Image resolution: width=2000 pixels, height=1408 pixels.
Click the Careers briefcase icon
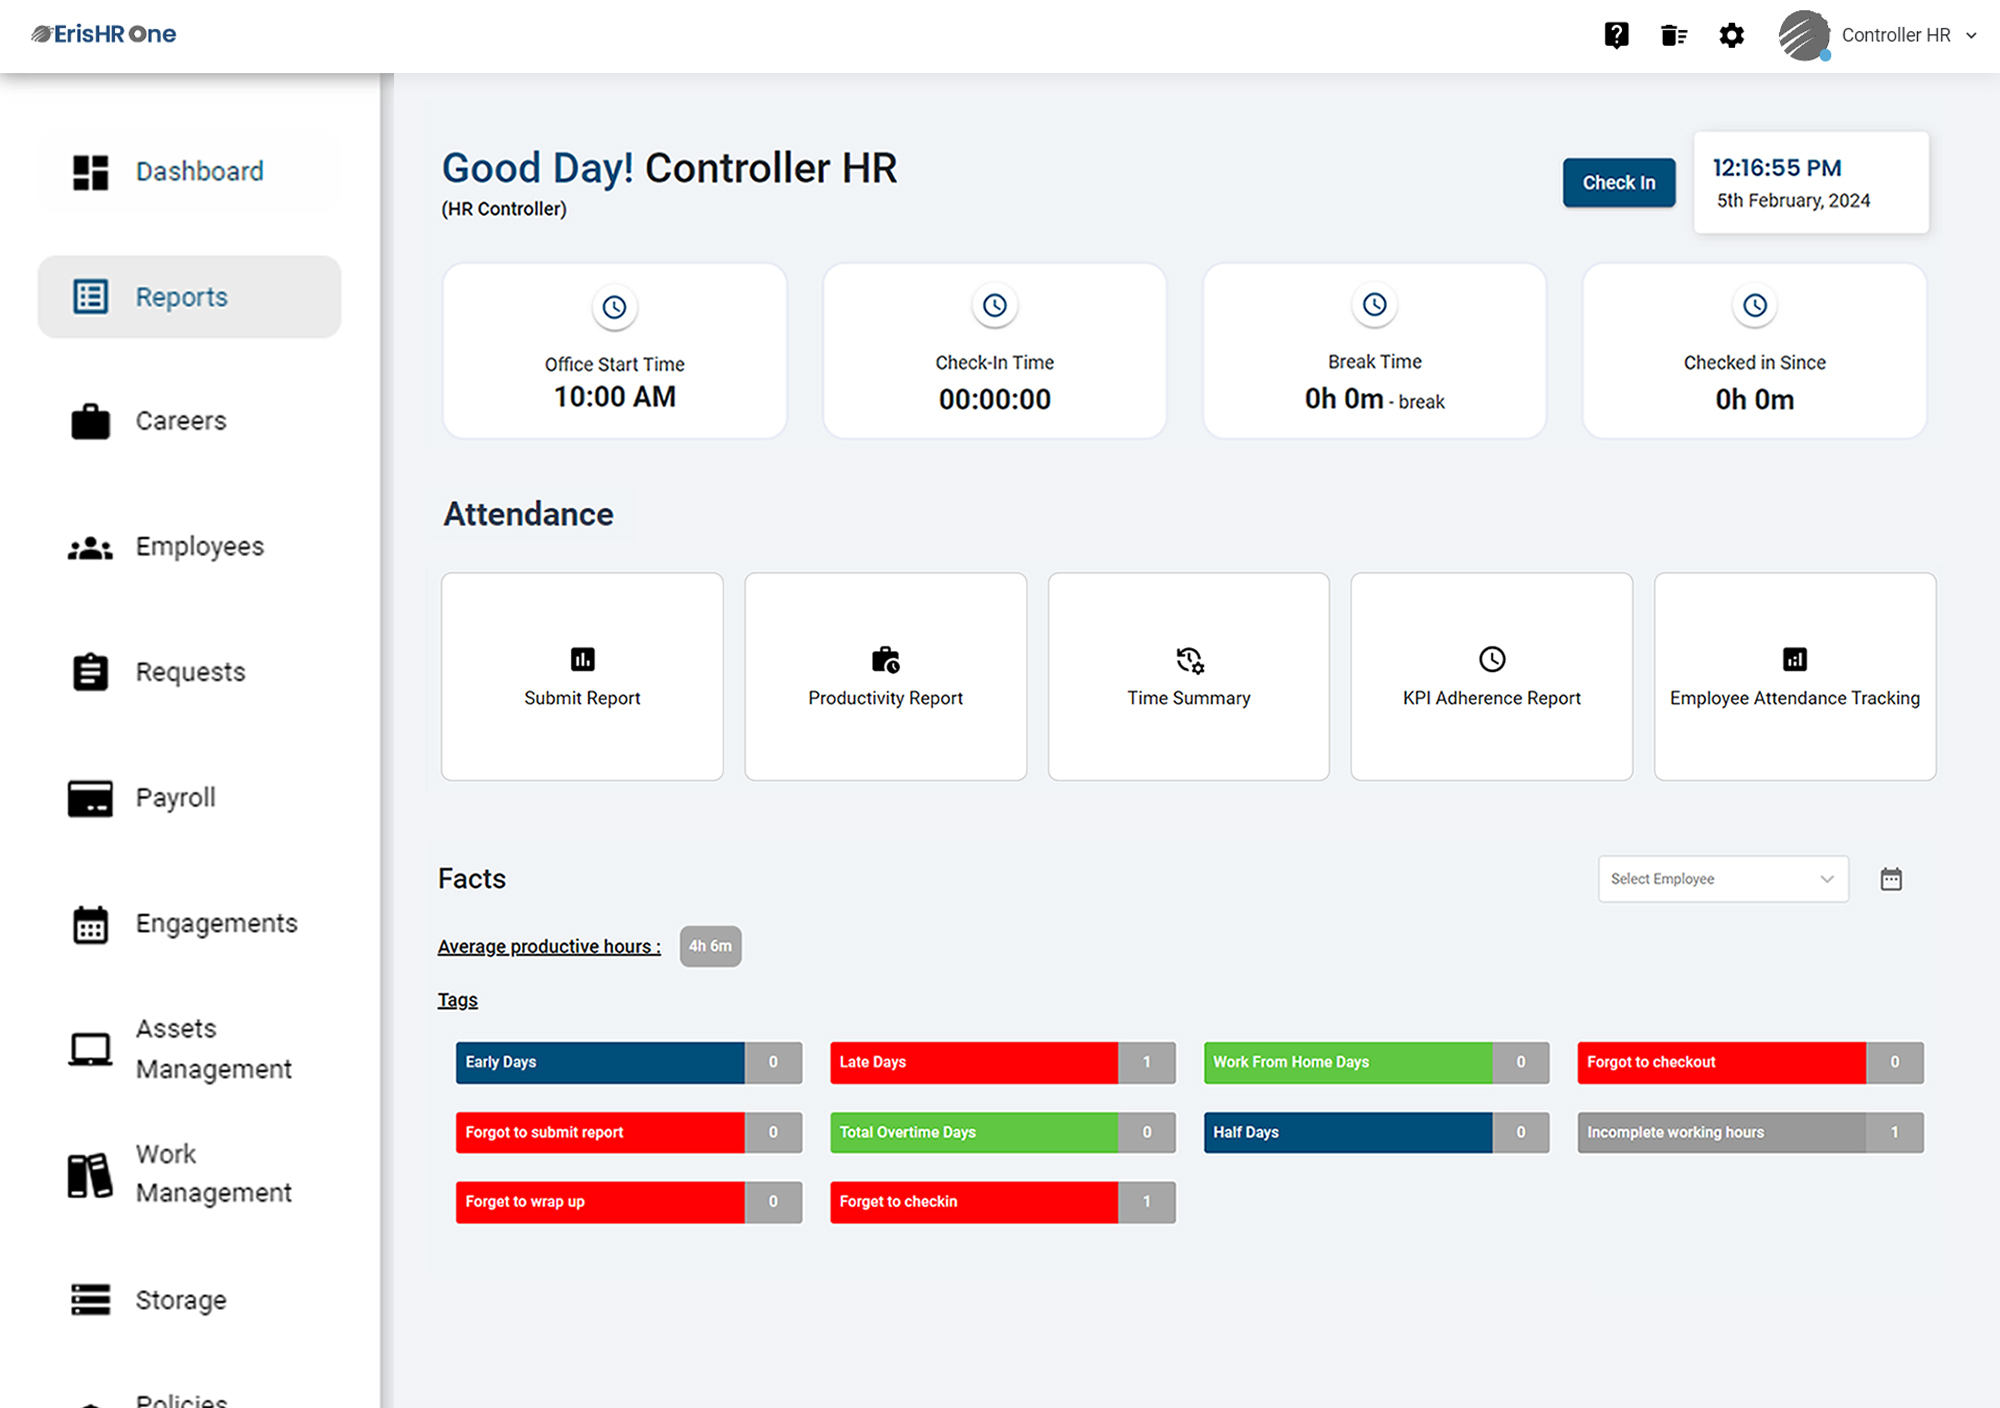(x=91, y=421)
